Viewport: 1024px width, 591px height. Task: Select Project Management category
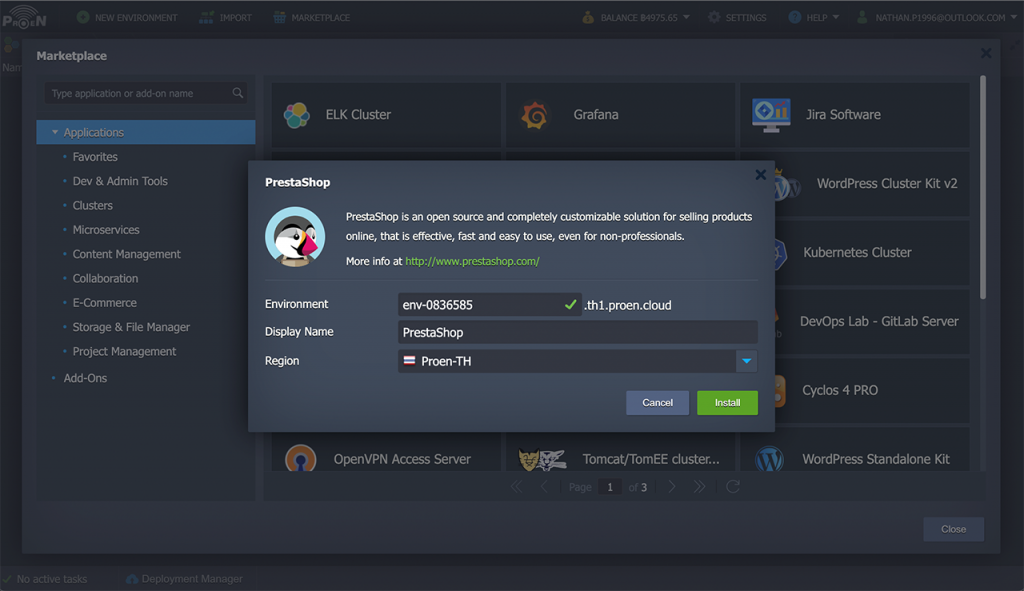click(124, 351)
